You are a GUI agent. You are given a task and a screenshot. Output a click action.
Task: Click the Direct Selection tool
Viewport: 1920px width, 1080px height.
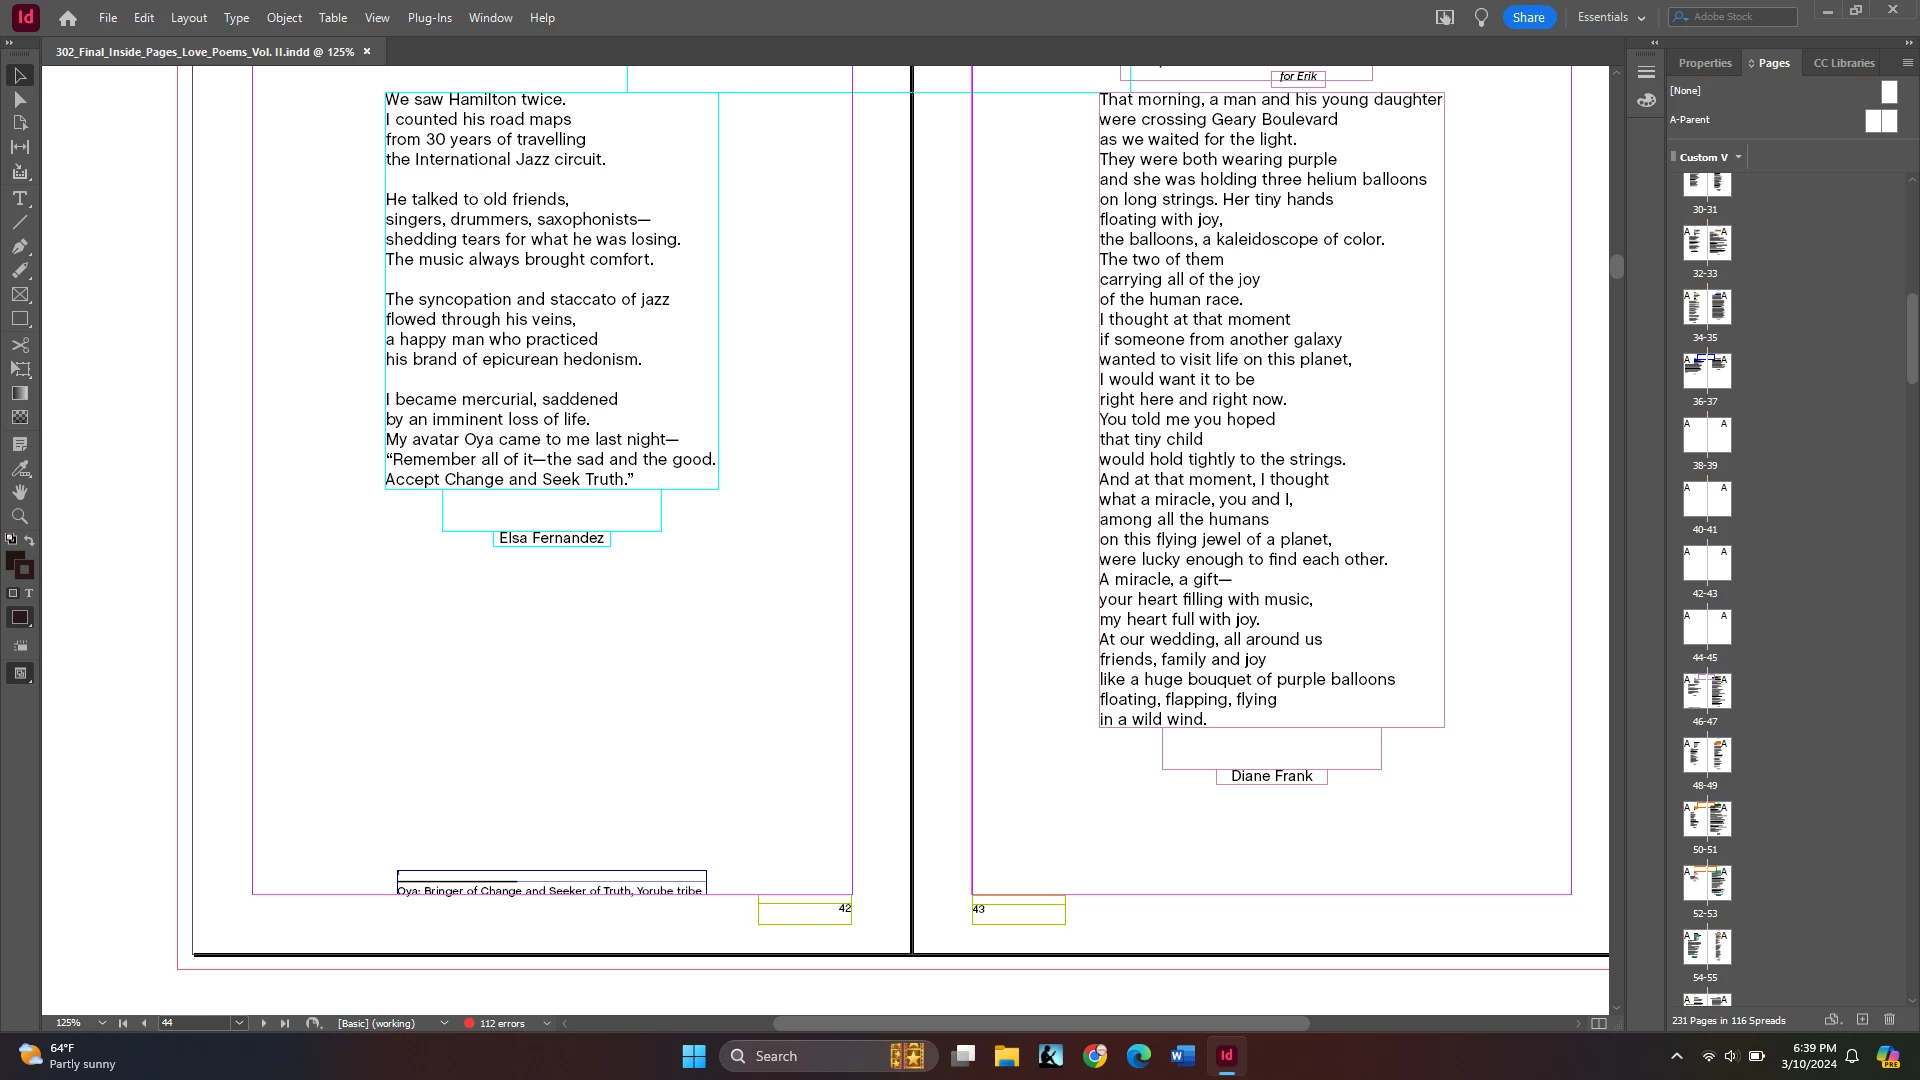tap(19, 100)
